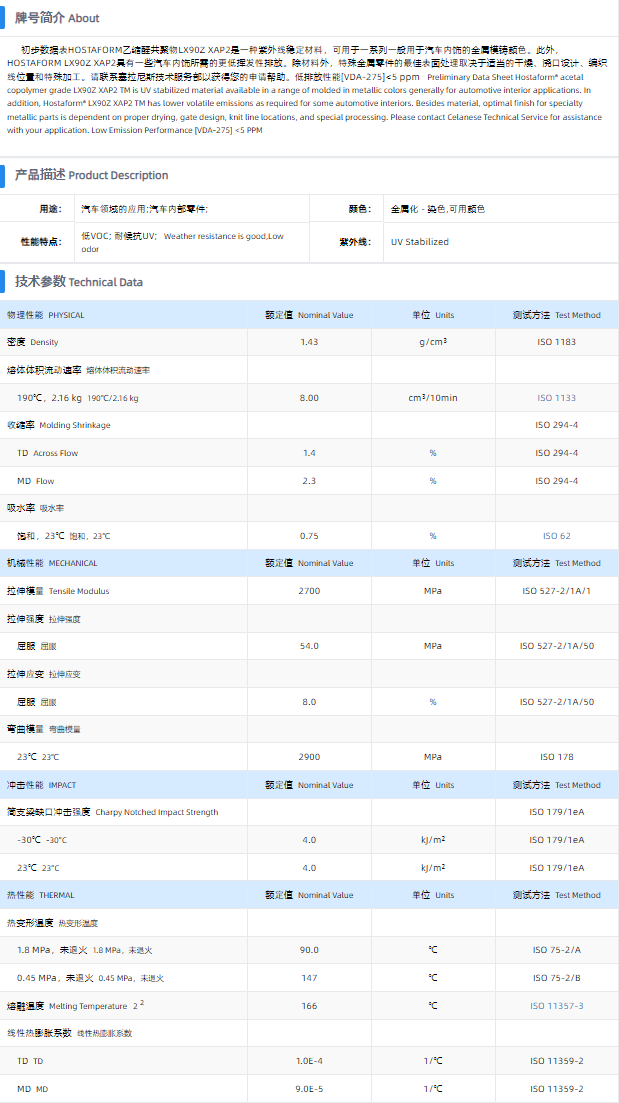Click ISO 75-2/A test method entry
This screenshot has height=1103, width=619.
tap(557, 950)
